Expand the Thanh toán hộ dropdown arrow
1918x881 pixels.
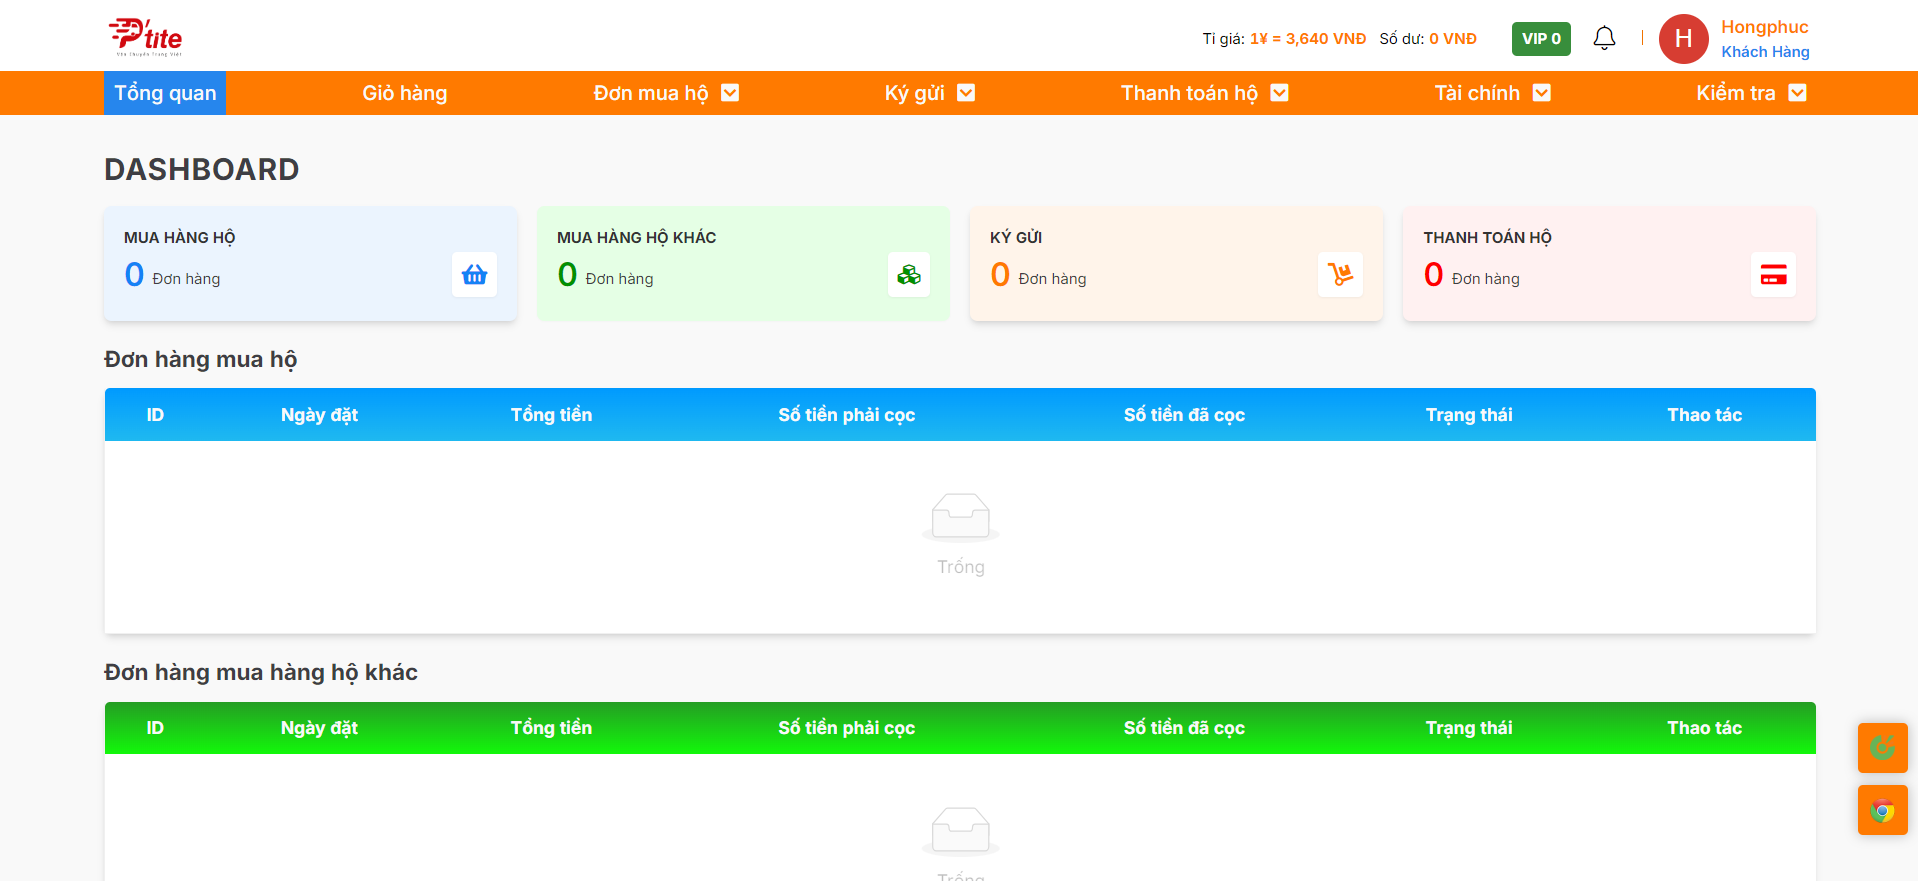coord(1279,93)
